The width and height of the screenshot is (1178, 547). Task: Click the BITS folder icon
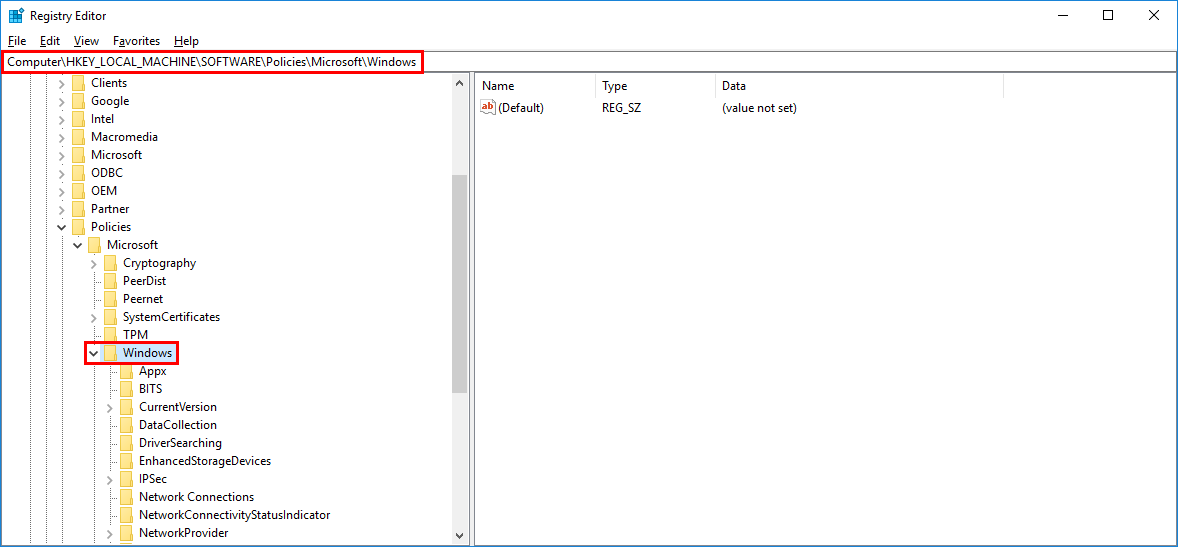125,389
